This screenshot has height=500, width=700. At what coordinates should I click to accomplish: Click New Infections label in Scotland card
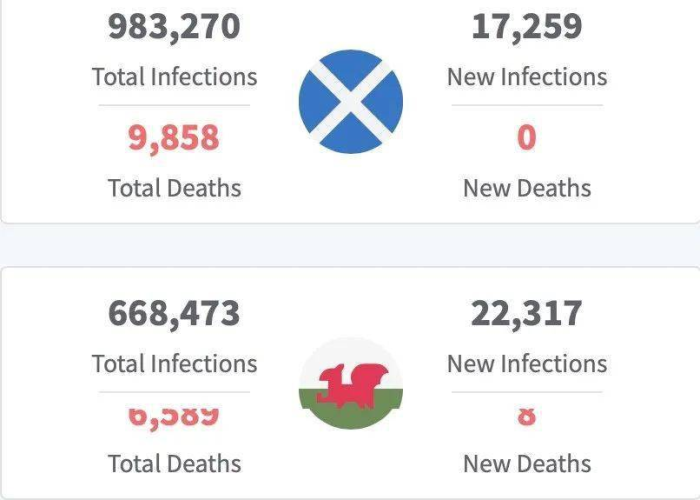[x=527, y=77]
